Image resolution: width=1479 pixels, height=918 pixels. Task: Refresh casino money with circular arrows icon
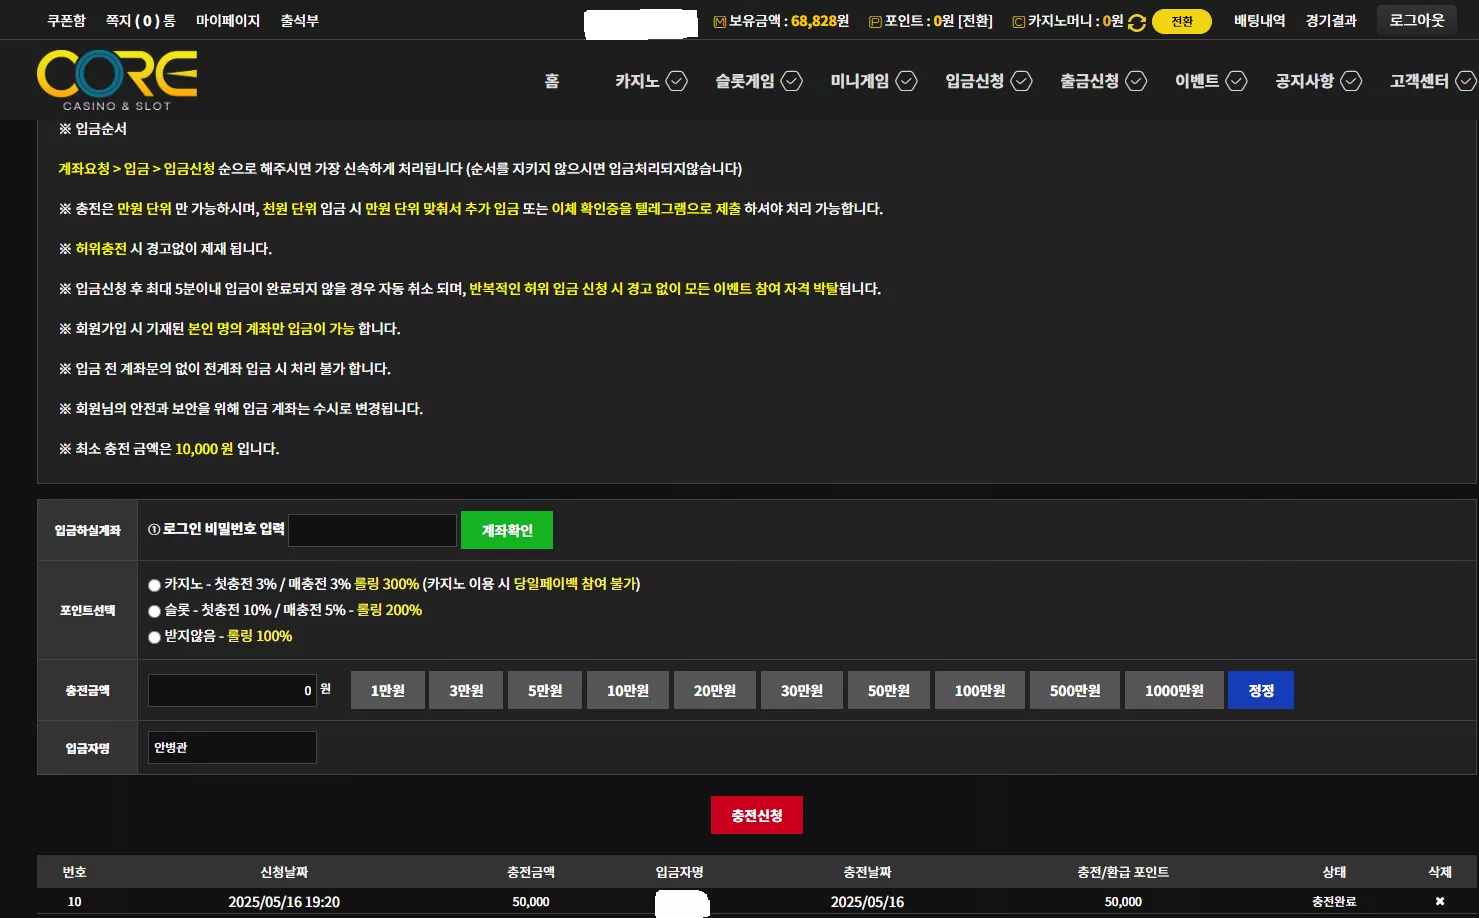[x=1137, y=22]
